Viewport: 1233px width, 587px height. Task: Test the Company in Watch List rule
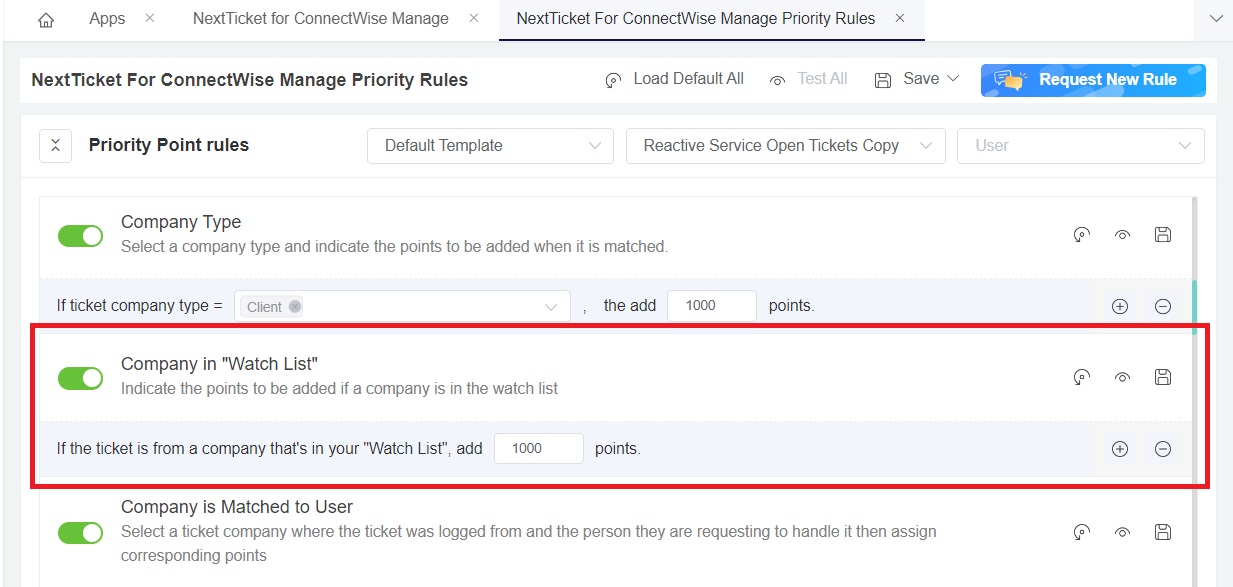tap(1122, 377)
